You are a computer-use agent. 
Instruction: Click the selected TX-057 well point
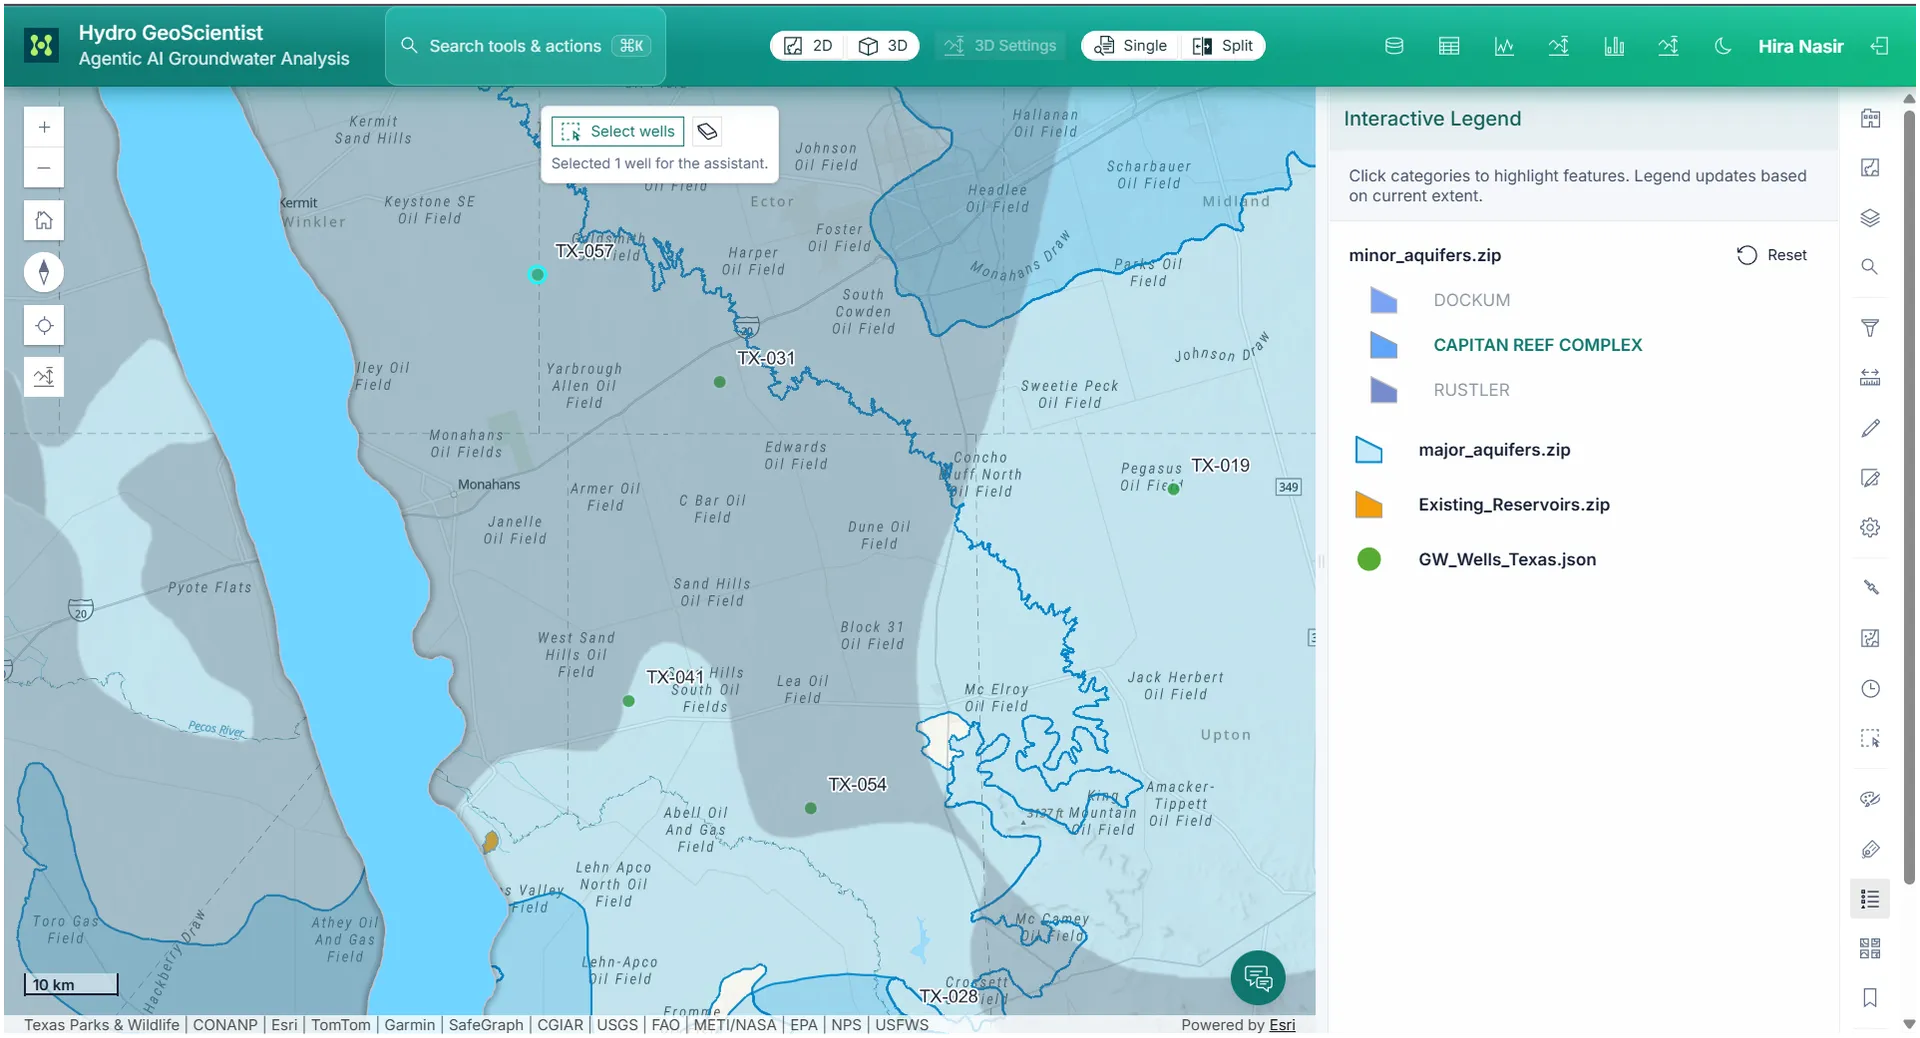point(538,275)
